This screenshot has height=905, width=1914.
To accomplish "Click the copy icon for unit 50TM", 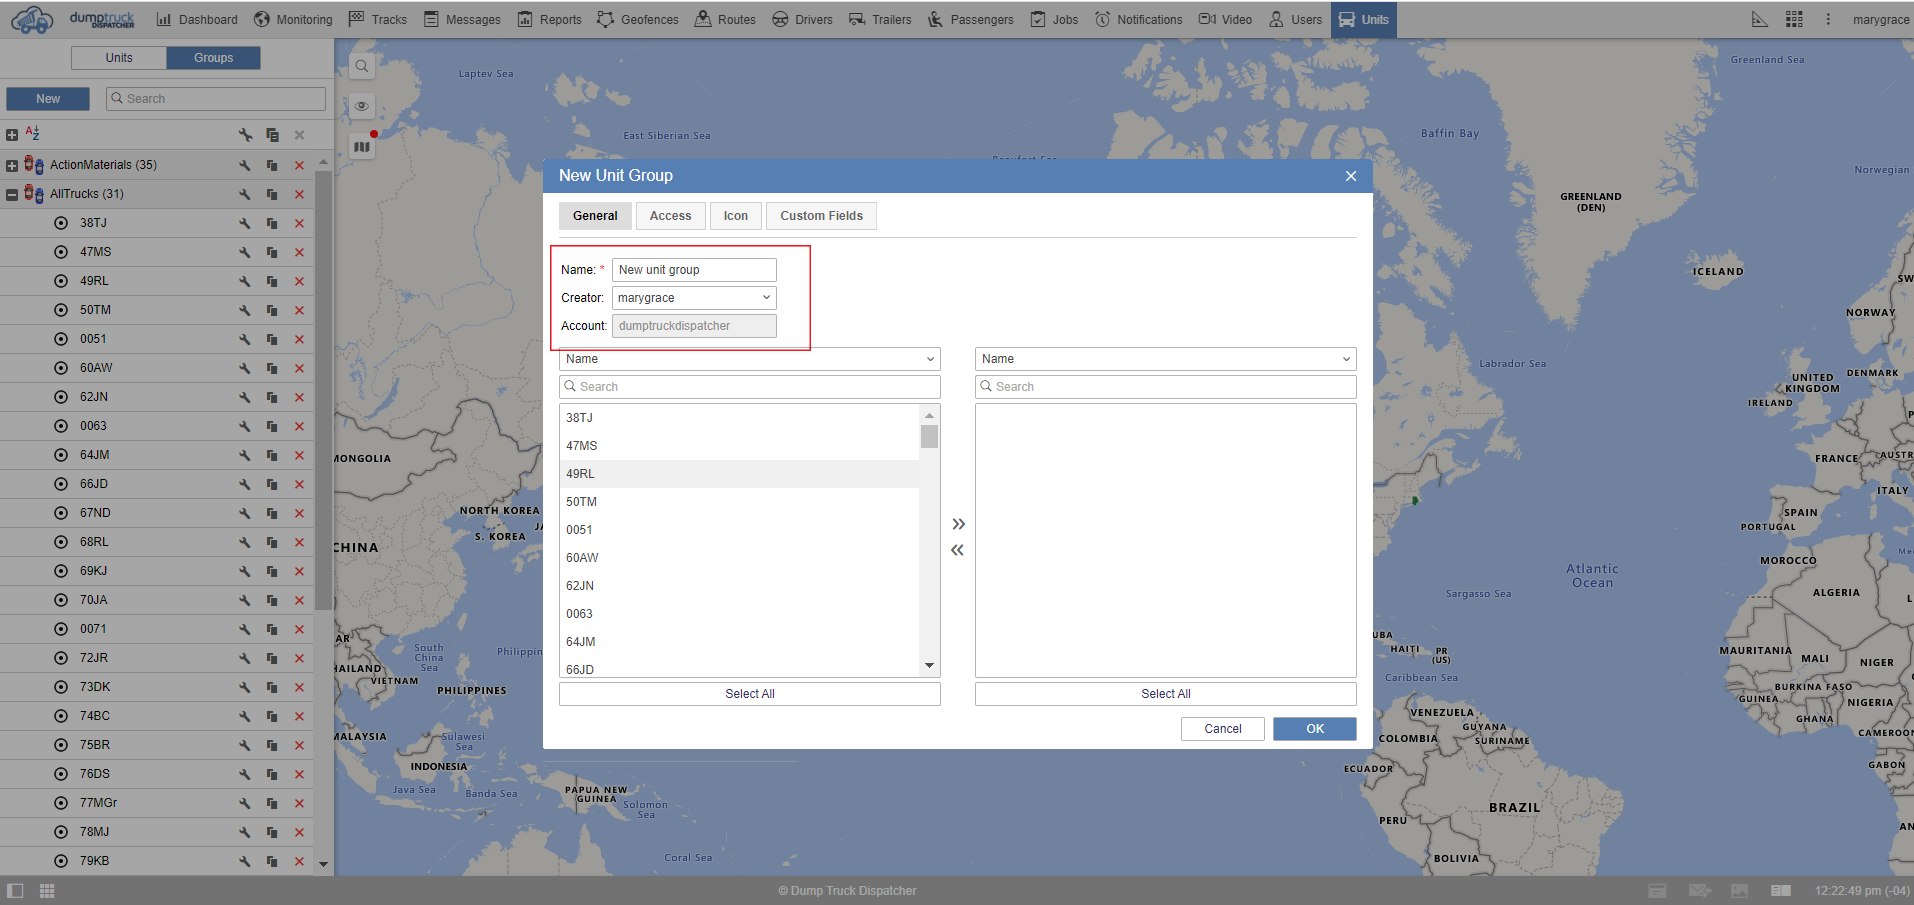I will pos(272,310).
